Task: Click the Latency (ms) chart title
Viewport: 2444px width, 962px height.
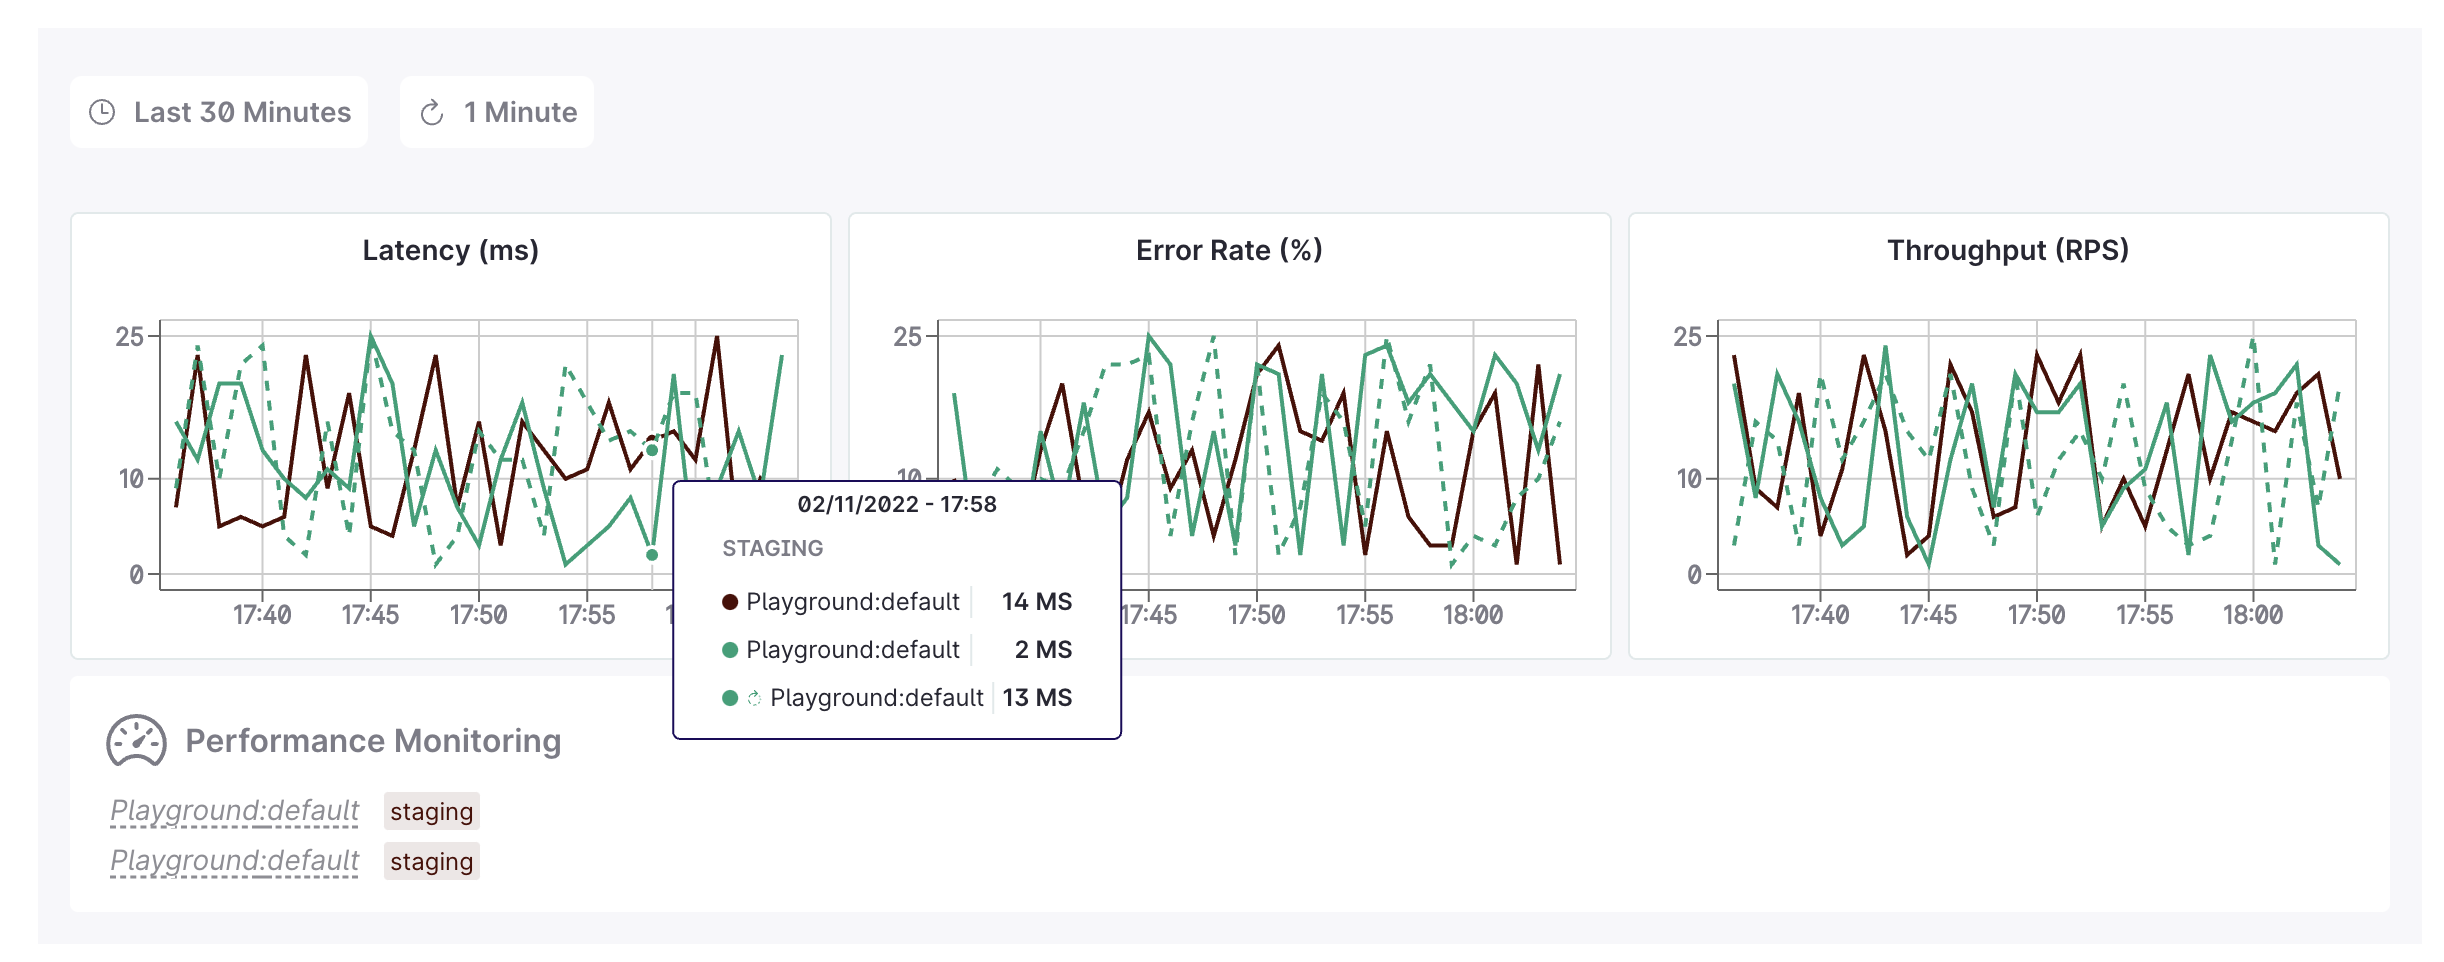Action: click(x=451, y=250)
